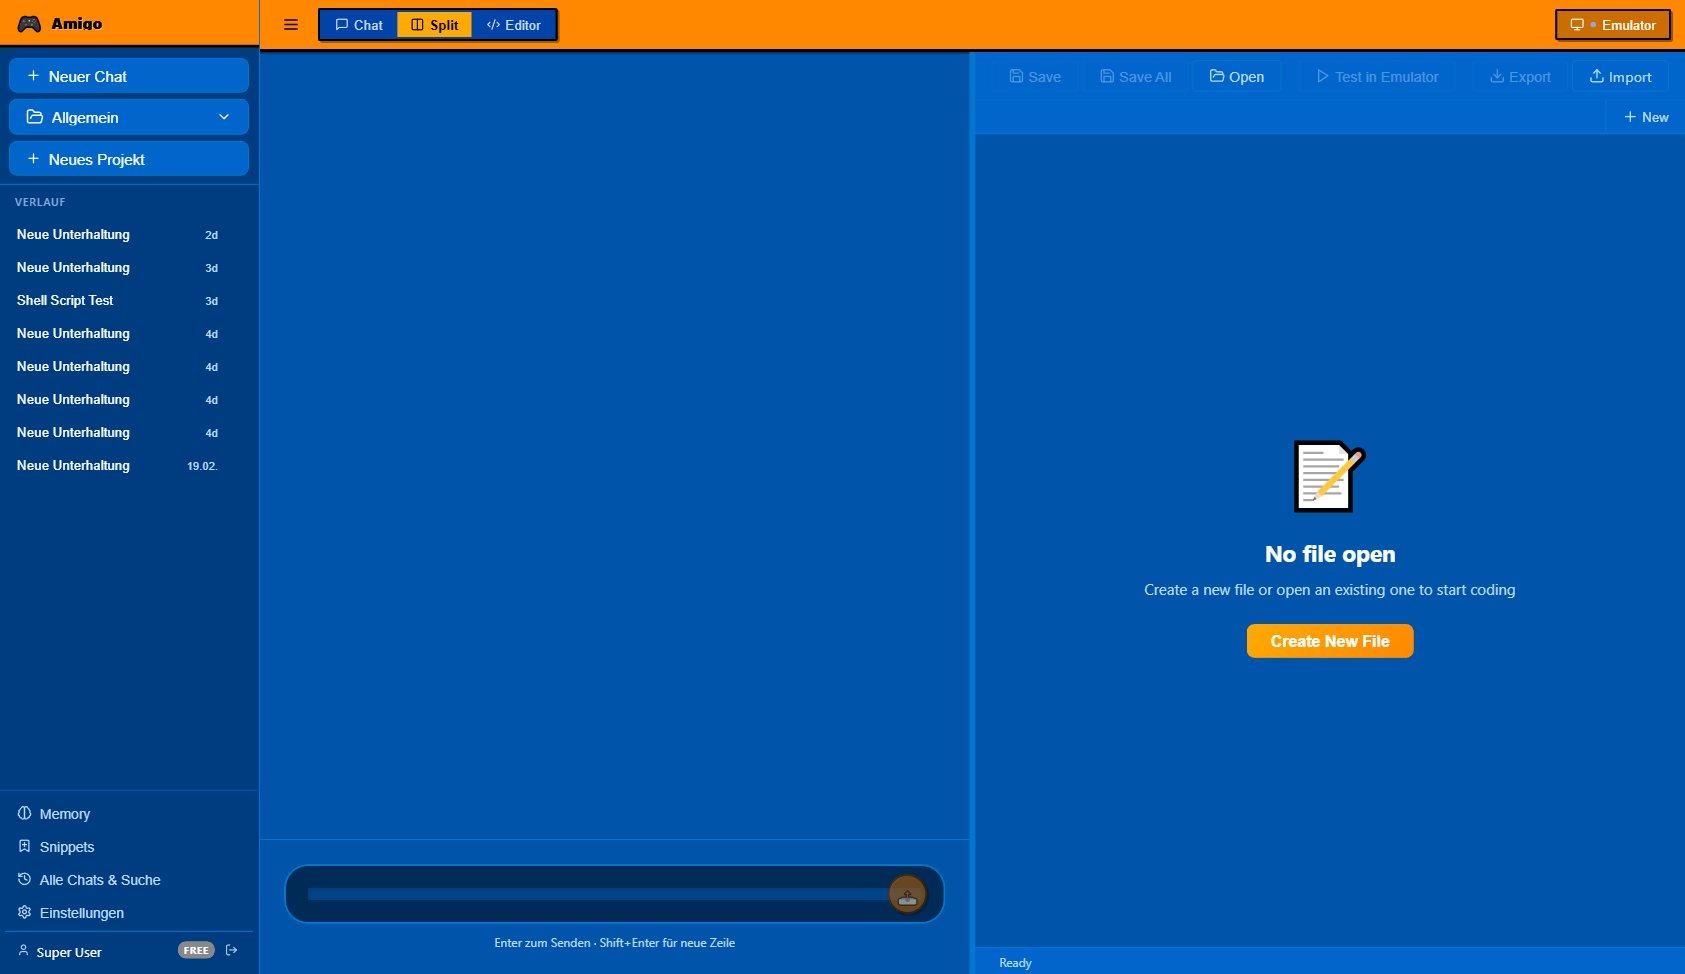This screenshot has width=1685, height=974.
Task: Toggle the Emulator panel
Action: tap(1612, 24)
